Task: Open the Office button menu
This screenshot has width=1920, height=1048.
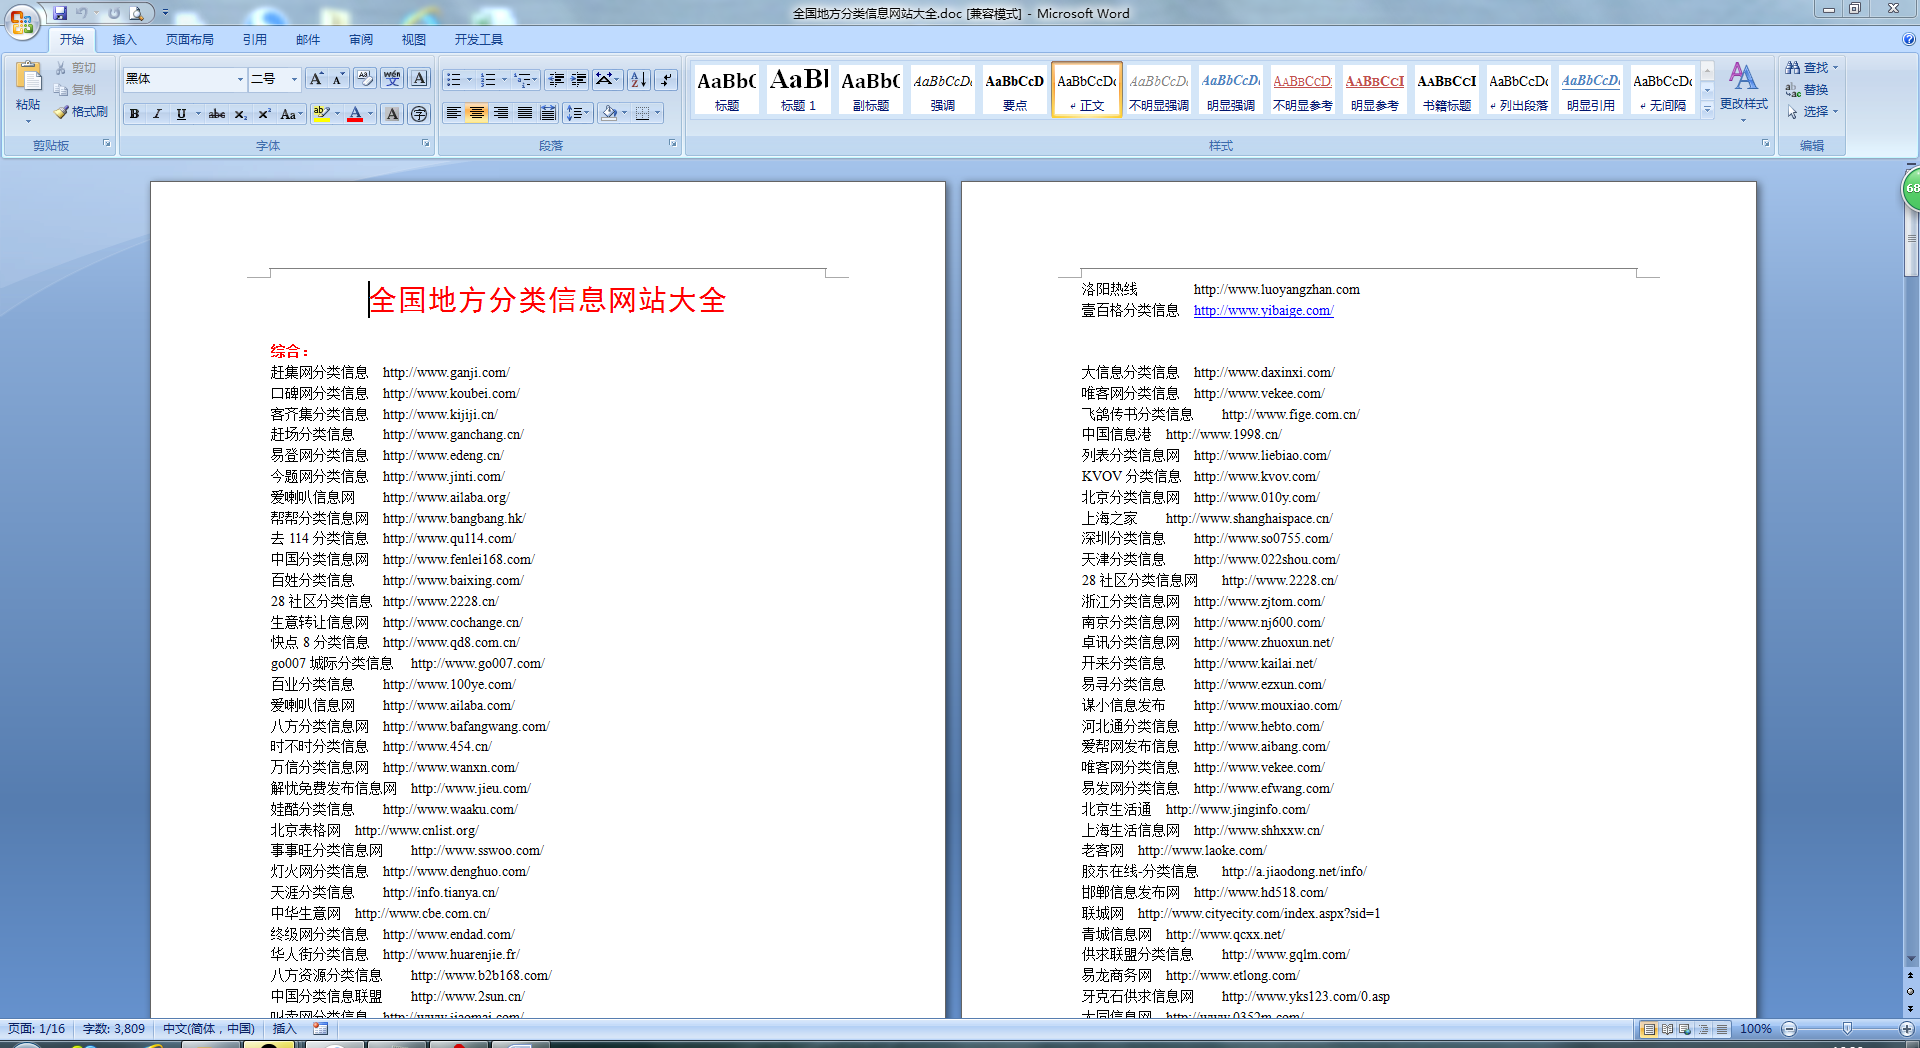Action: (22, 21)
